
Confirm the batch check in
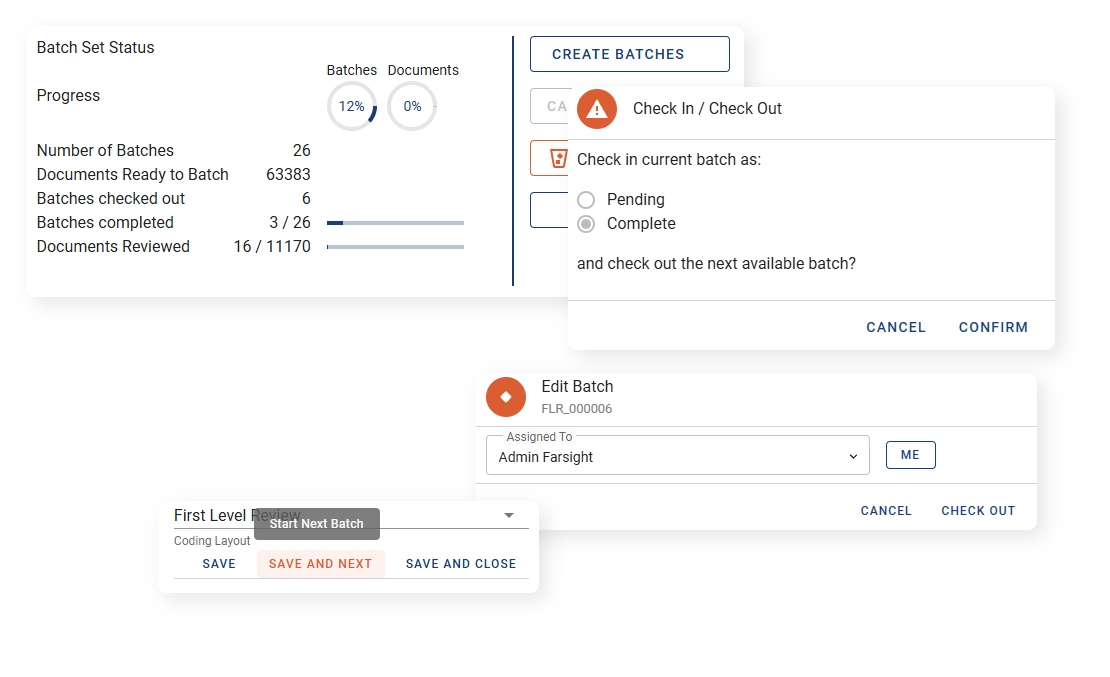pos(993,327)
